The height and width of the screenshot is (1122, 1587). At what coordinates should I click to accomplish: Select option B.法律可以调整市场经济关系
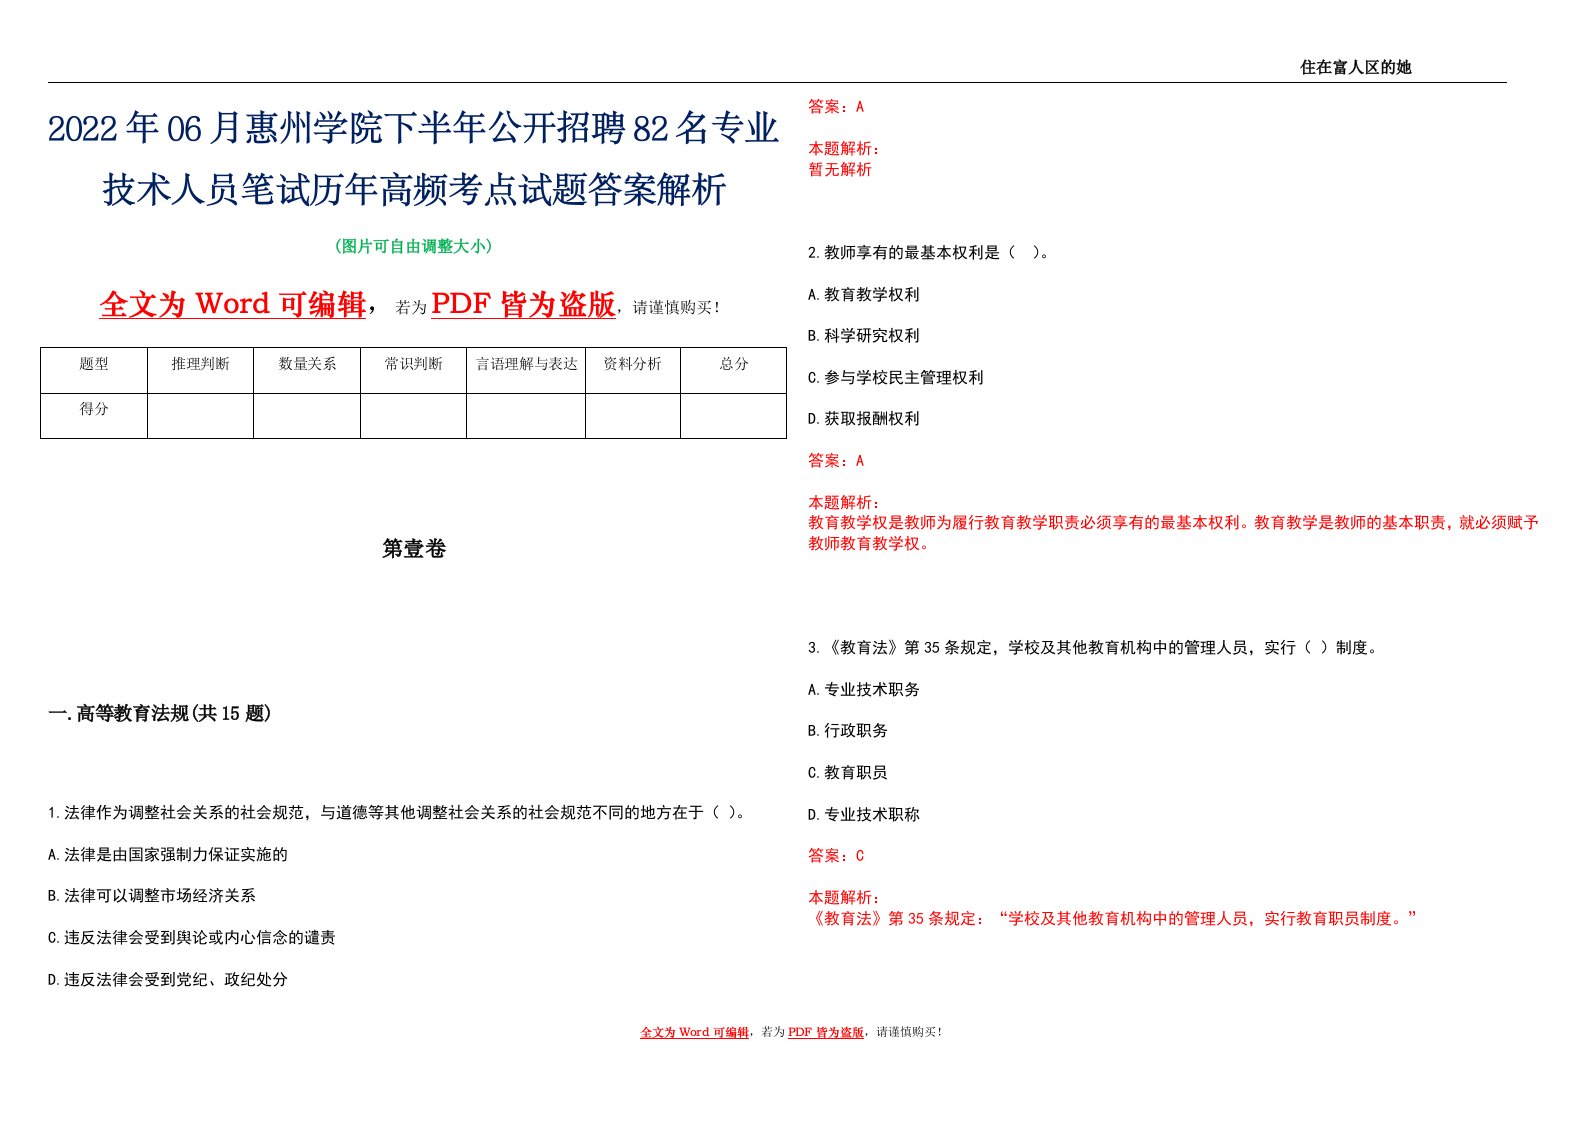(152, 896)
